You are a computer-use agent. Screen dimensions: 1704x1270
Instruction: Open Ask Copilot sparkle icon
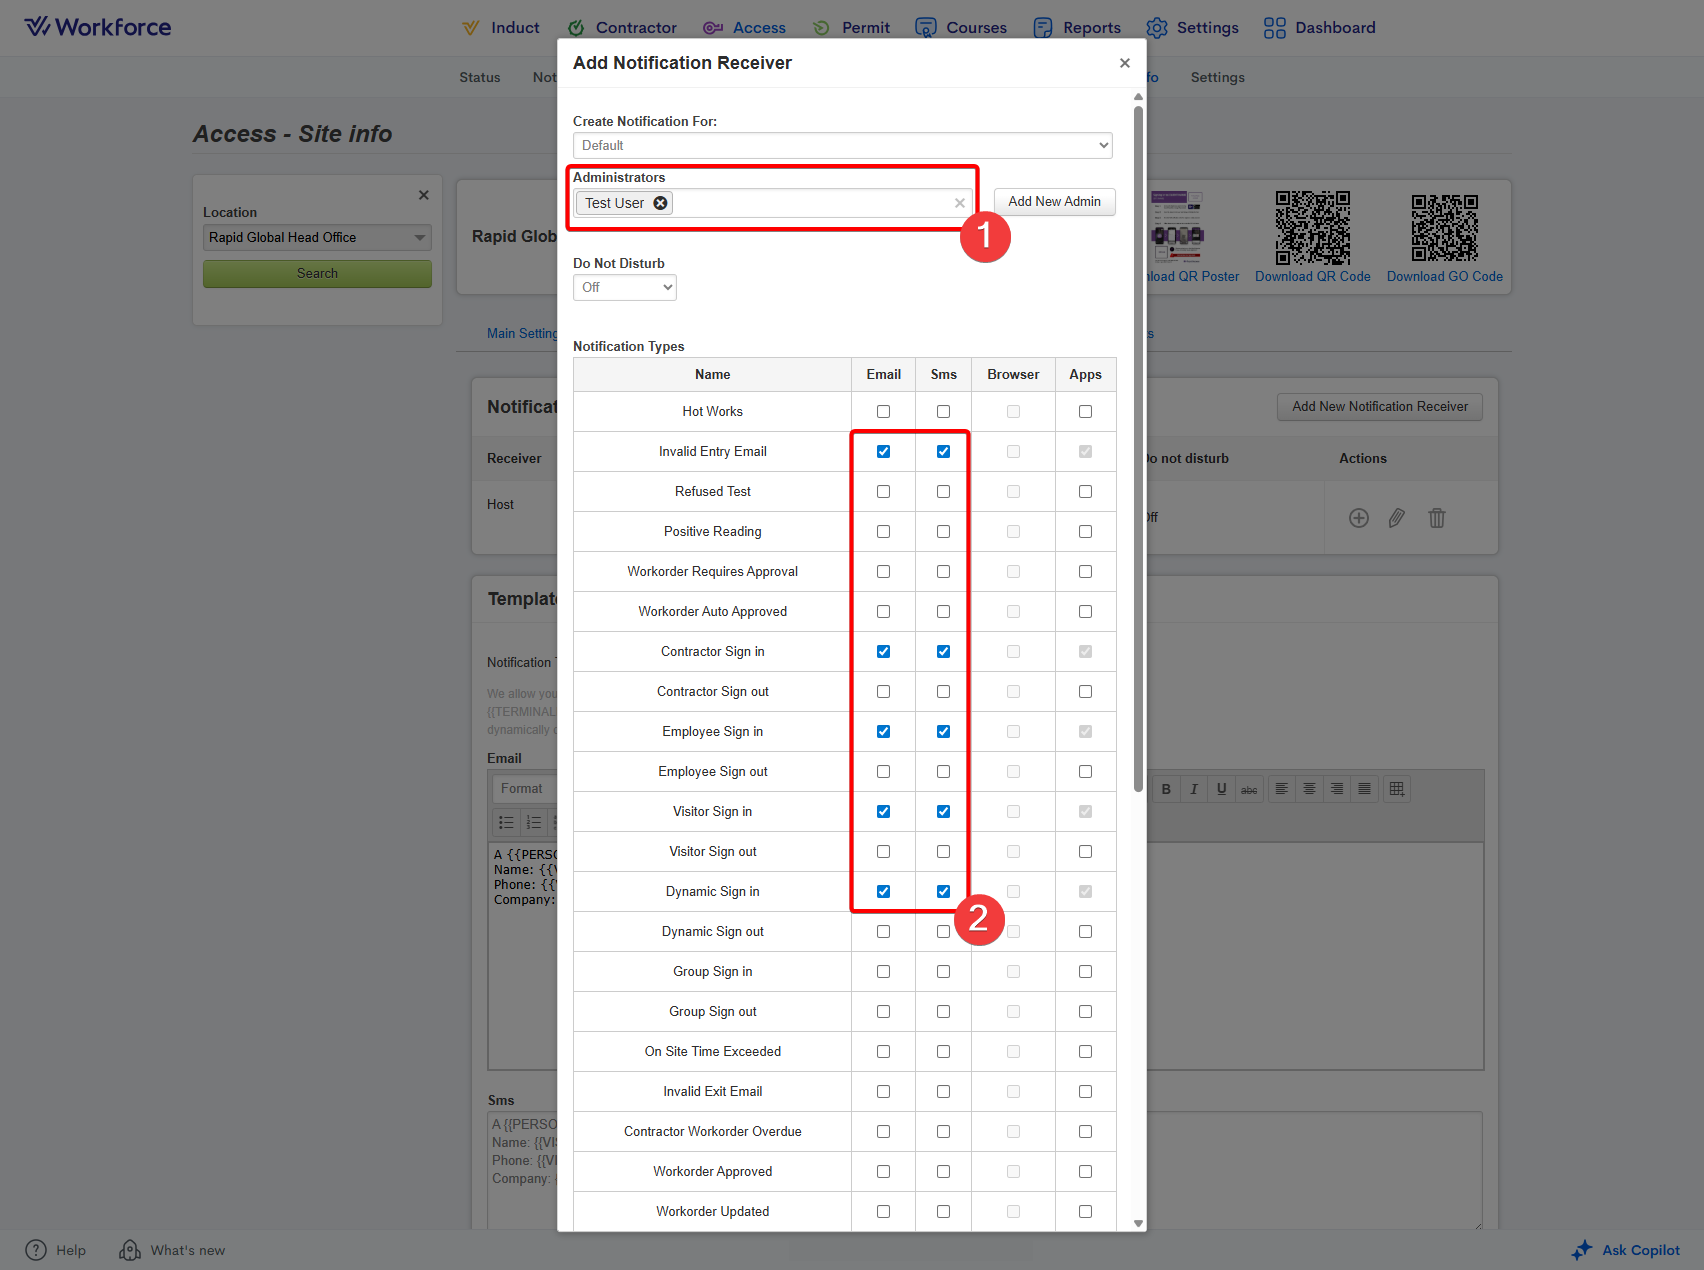coord(1581,1250)
